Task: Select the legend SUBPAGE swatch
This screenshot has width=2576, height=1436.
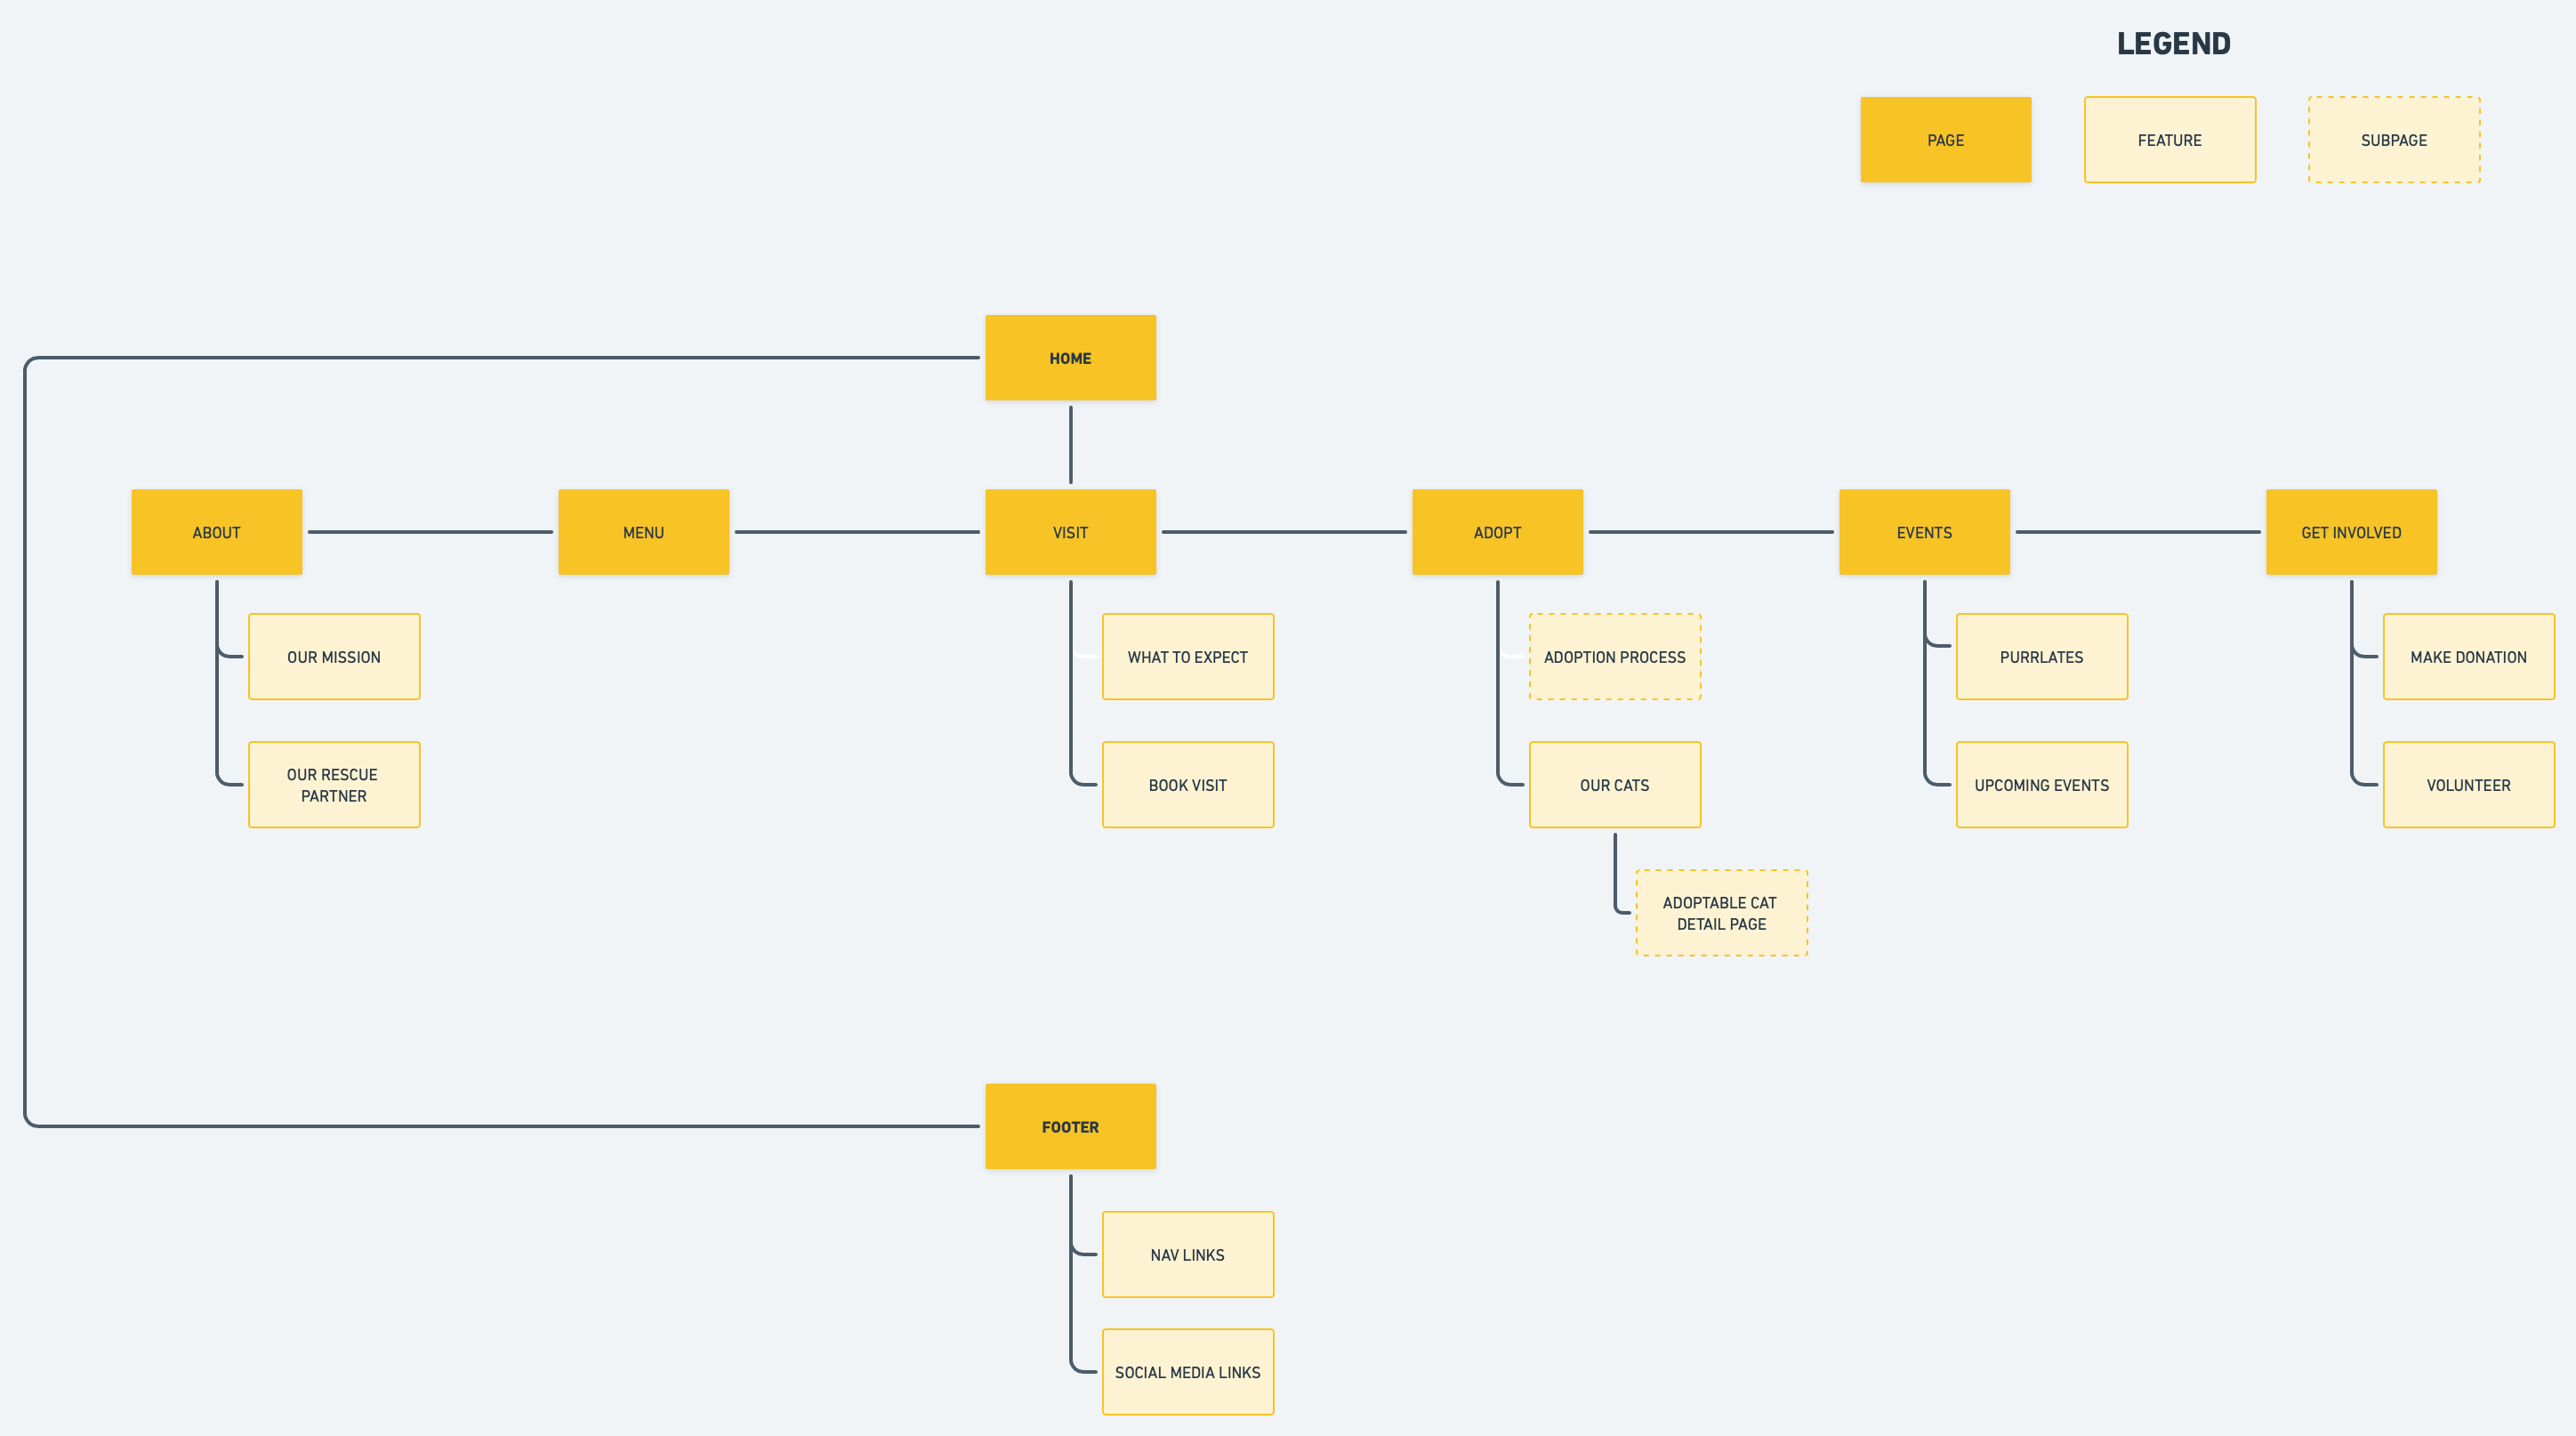Action: tap(2394, 140)
